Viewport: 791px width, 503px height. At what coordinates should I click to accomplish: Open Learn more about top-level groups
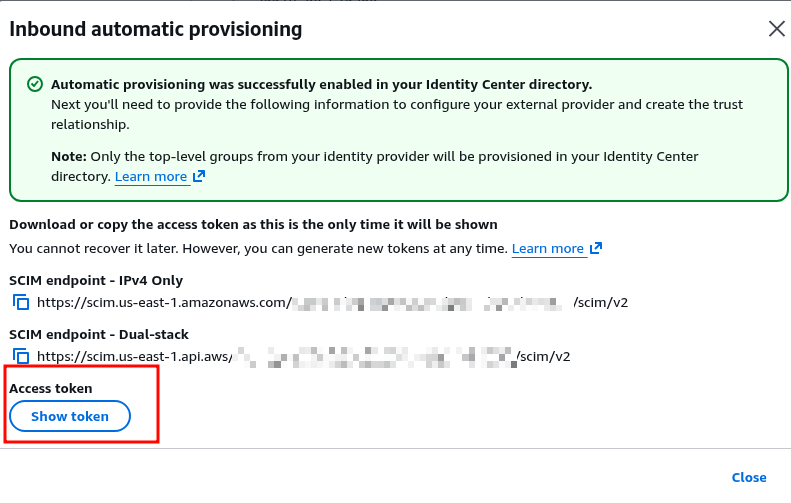(151, 177)
